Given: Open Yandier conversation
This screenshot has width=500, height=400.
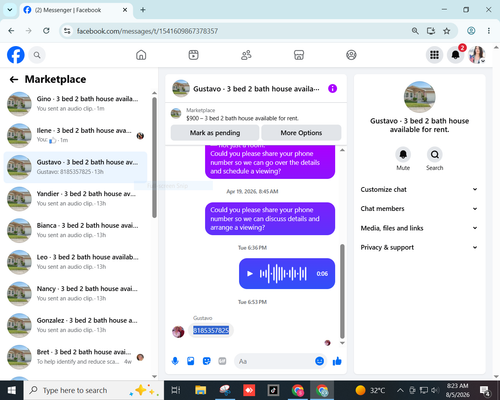Looking at the screenshot, I should coord(75,199).
